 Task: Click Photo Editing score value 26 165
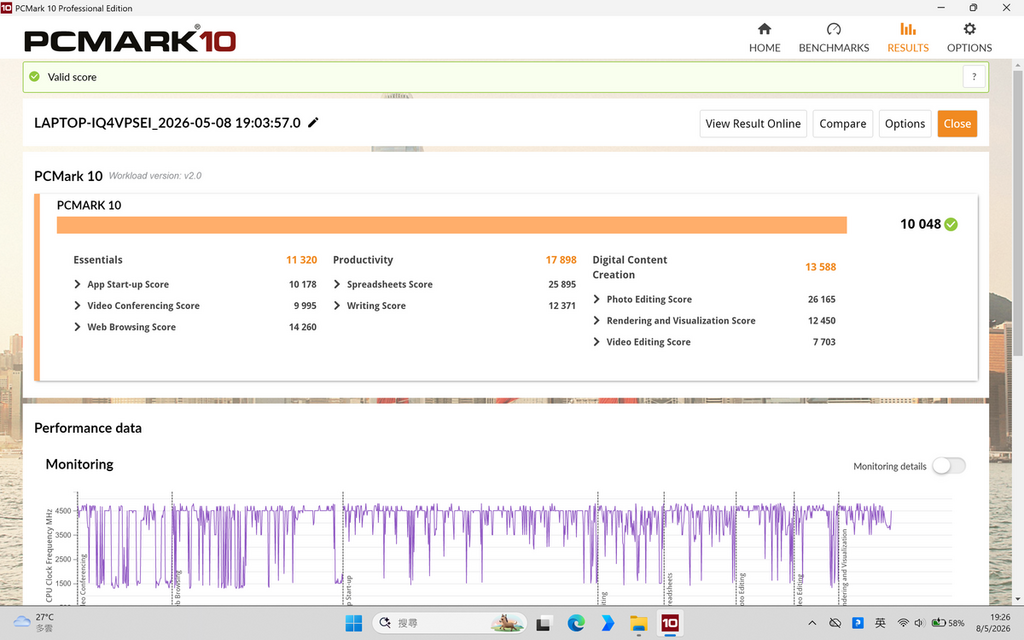point(822,299)
